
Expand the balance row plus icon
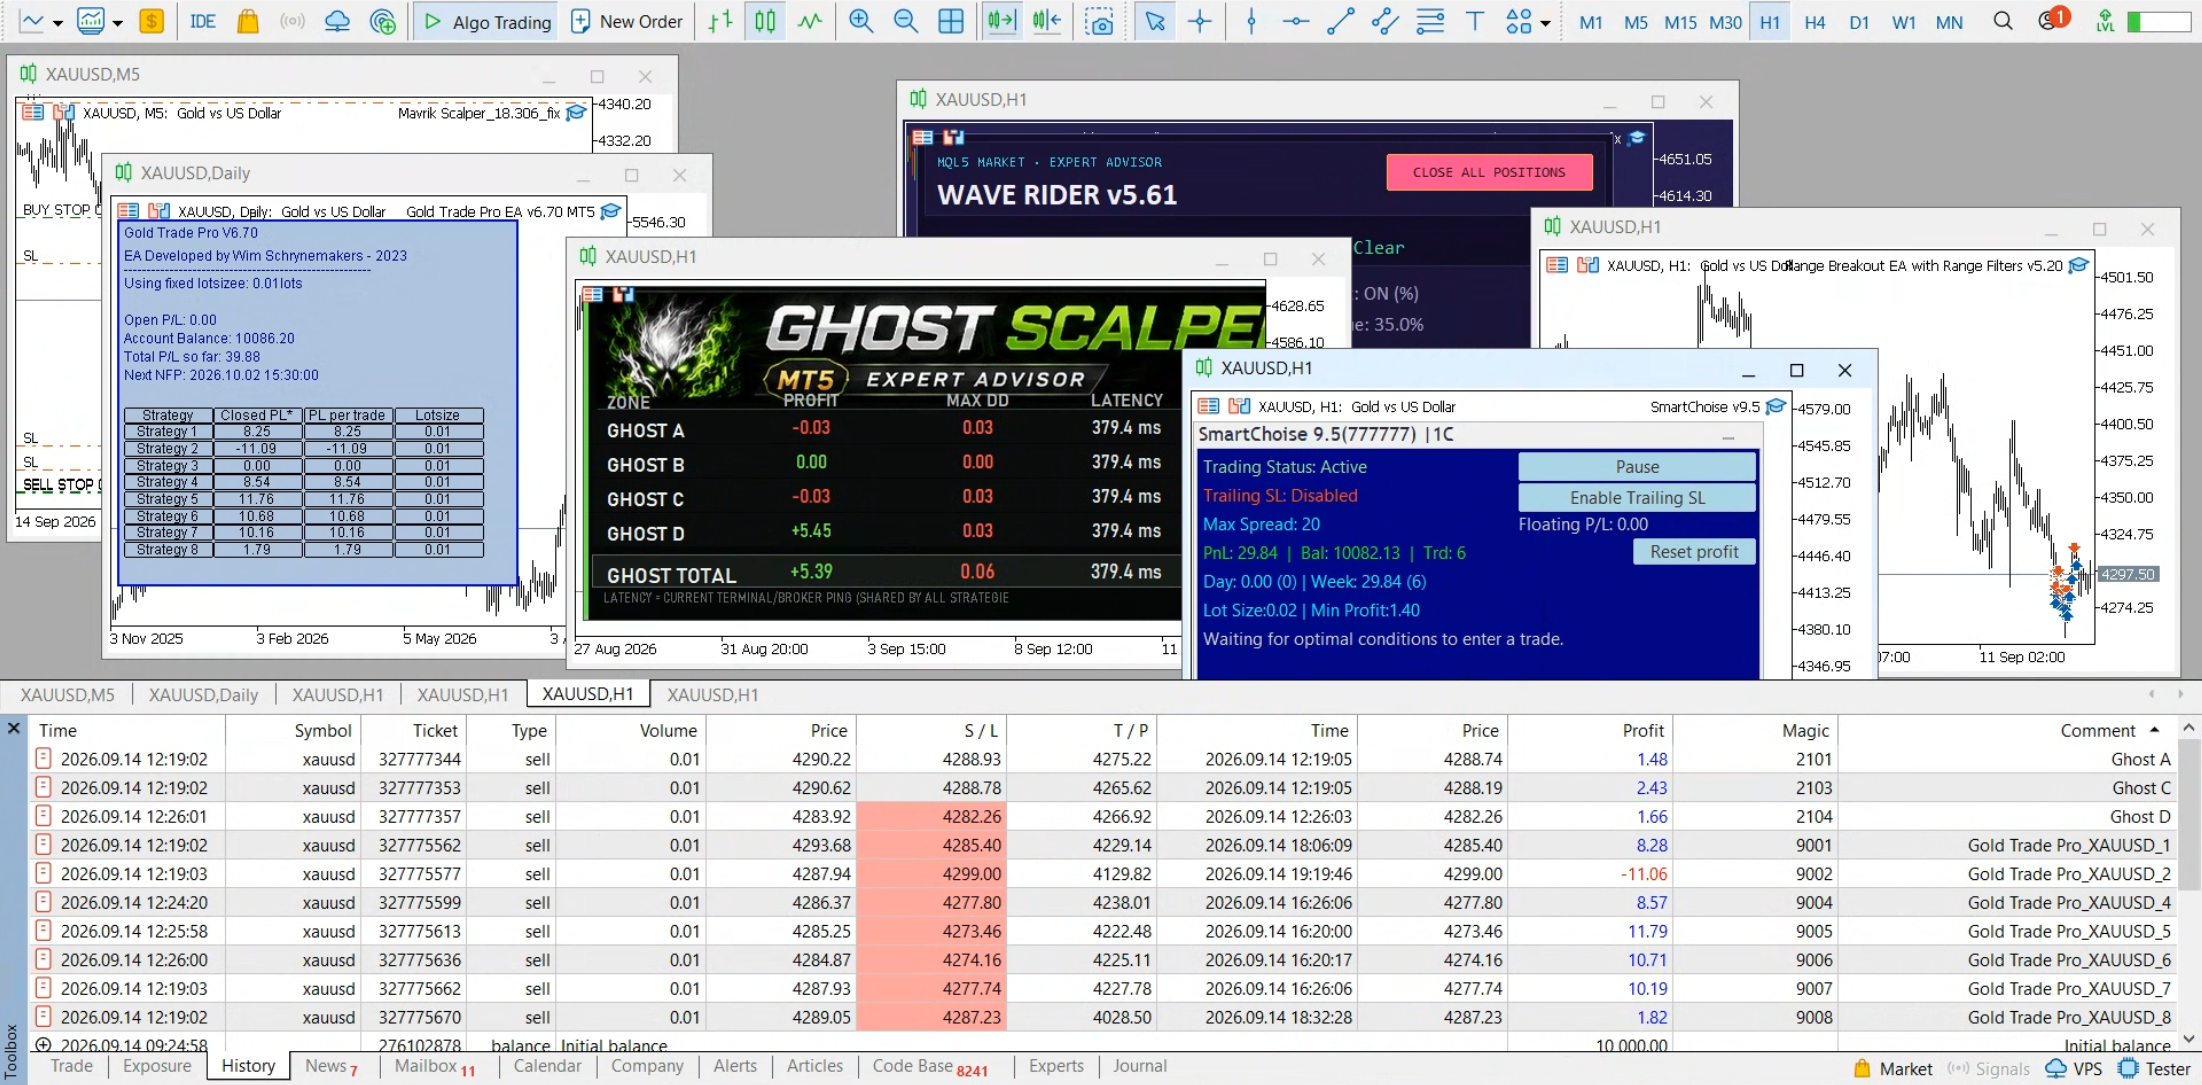click(43, 1044)
